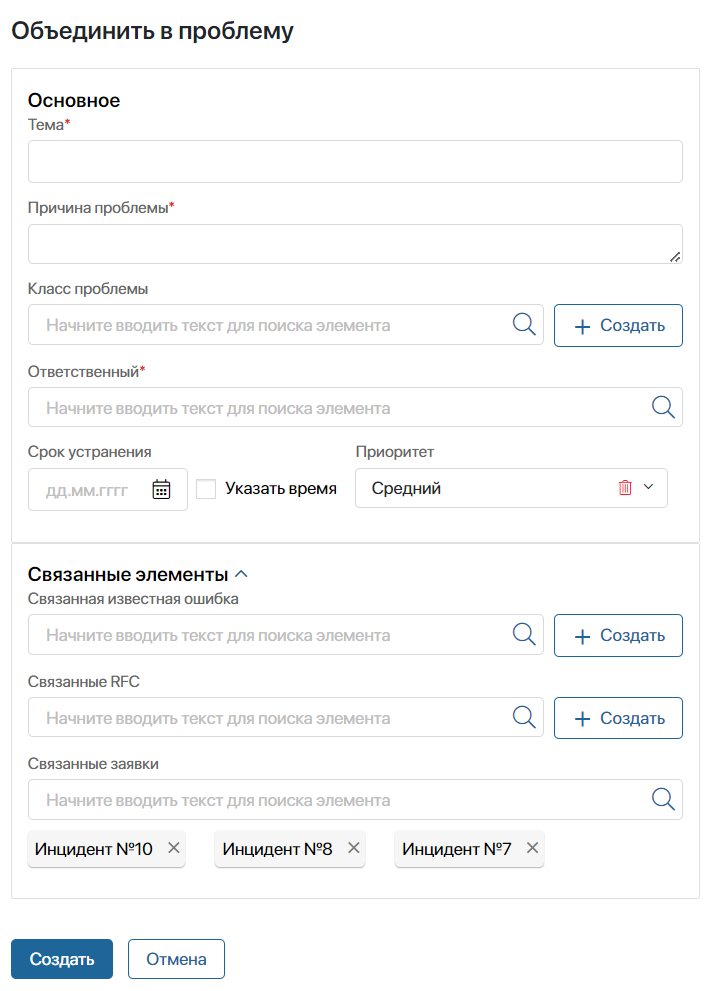Click the magnifier icon in Связанные заявки field
The height and width of the screenshot is (991, 710).
(x=663, y=799)
